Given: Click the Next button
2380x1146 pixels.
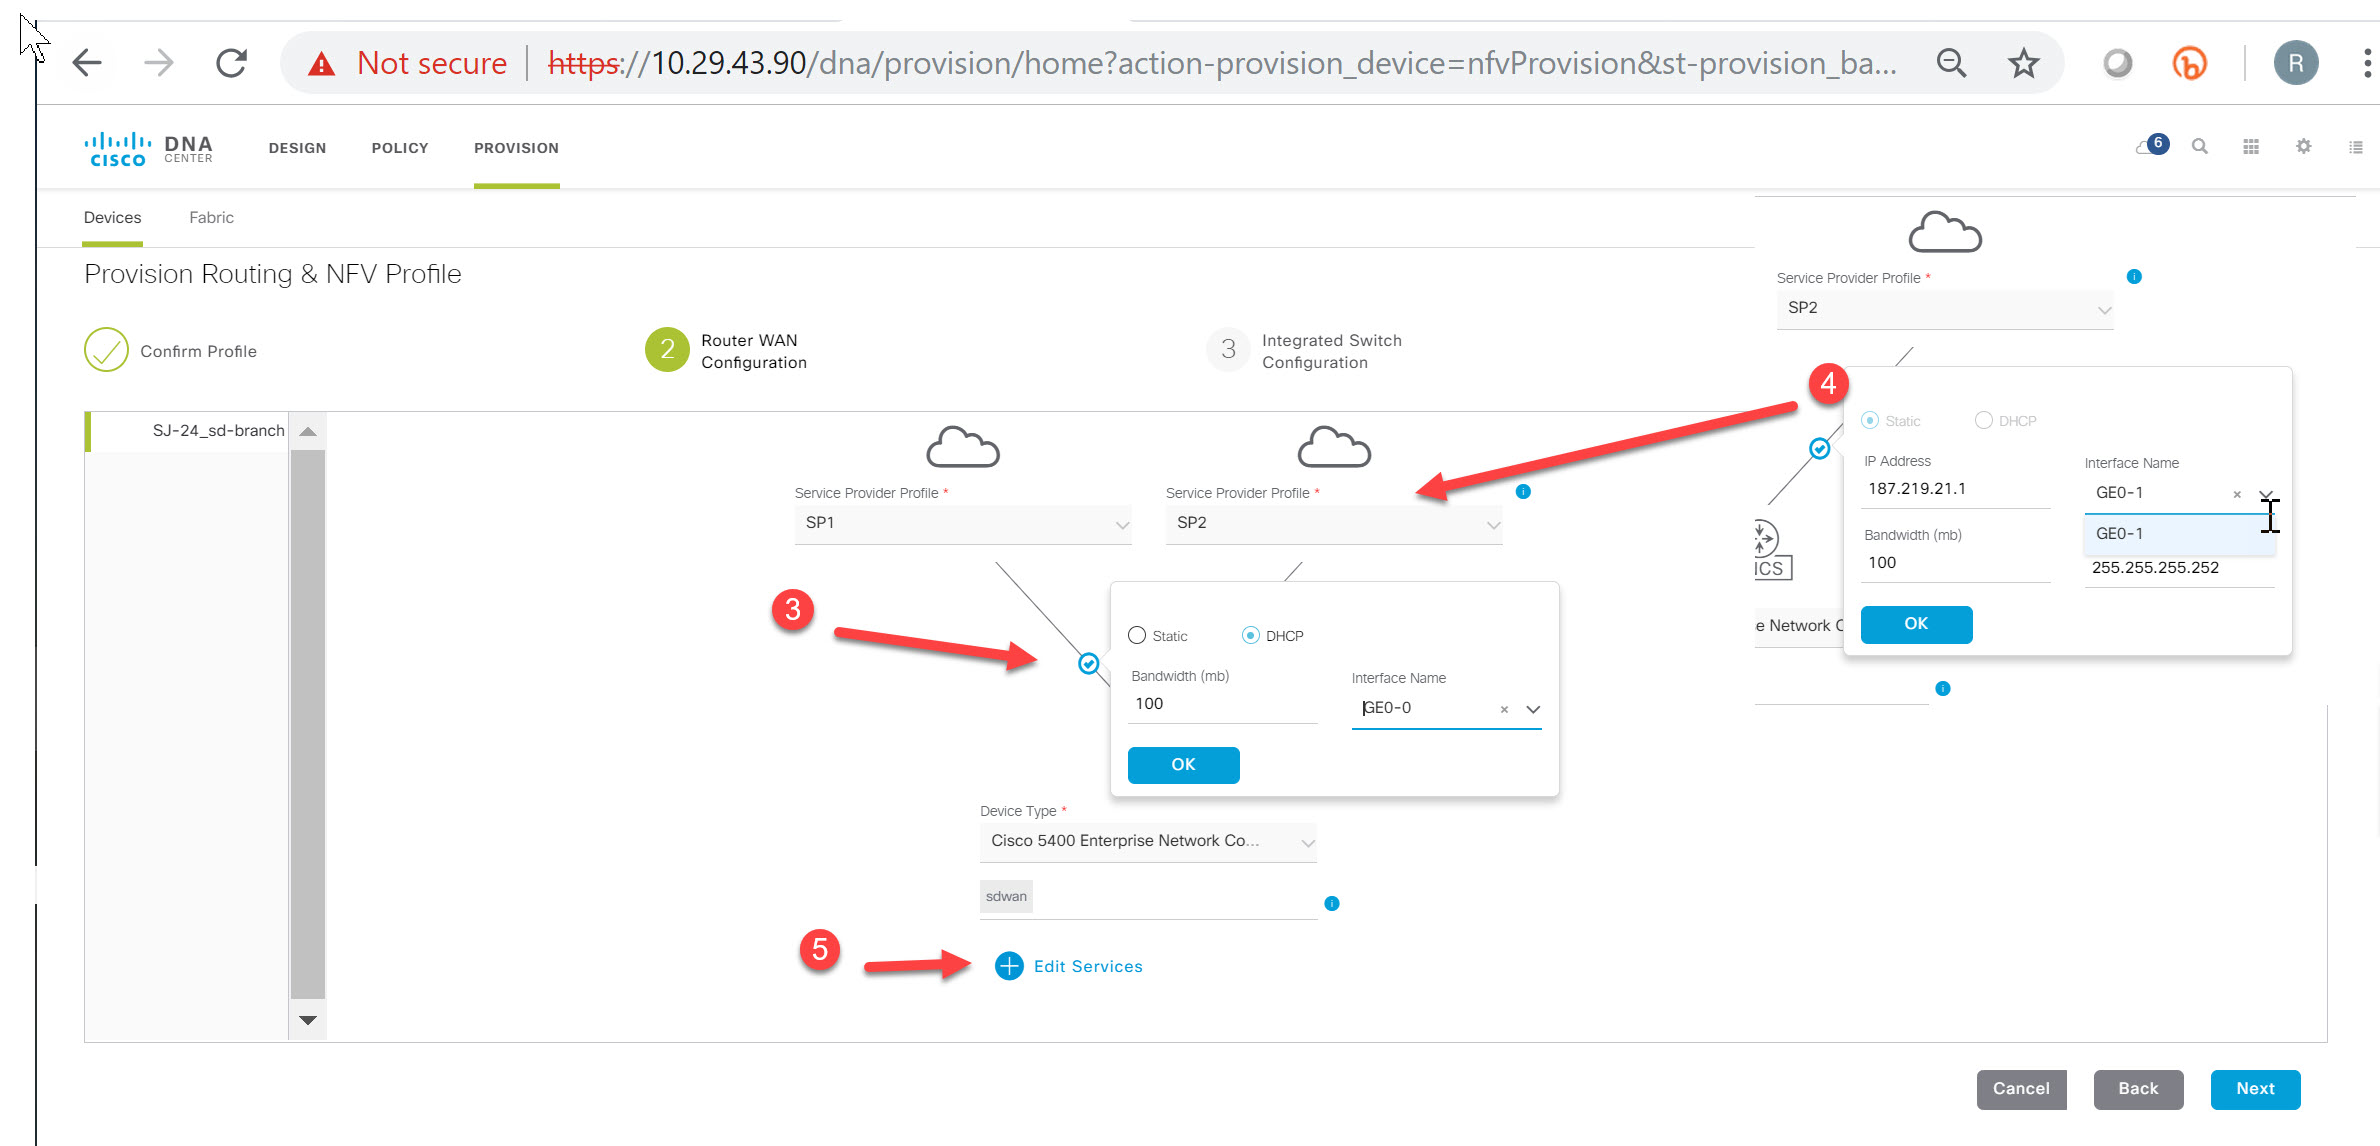Looking at the screenshot, I should tap(2255, 1089).
